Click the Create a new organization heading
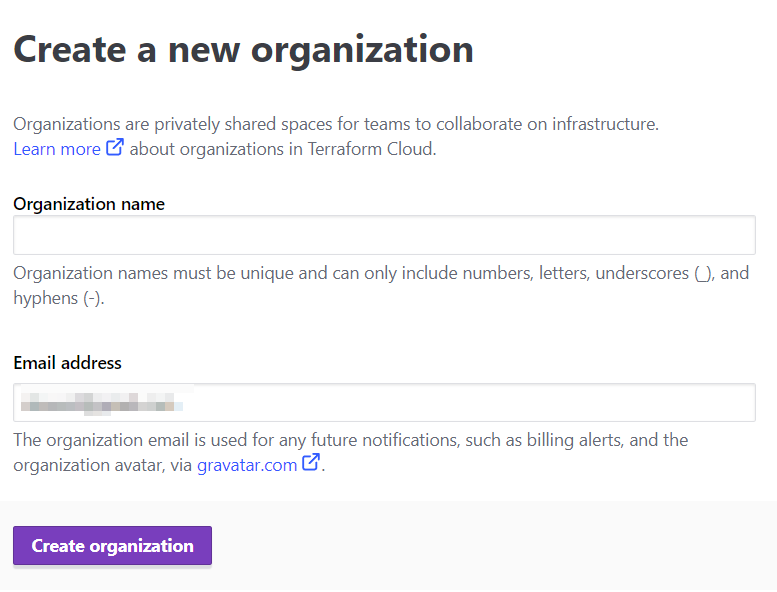This screenshot has height=592, width=777. [x=243, y=50]
